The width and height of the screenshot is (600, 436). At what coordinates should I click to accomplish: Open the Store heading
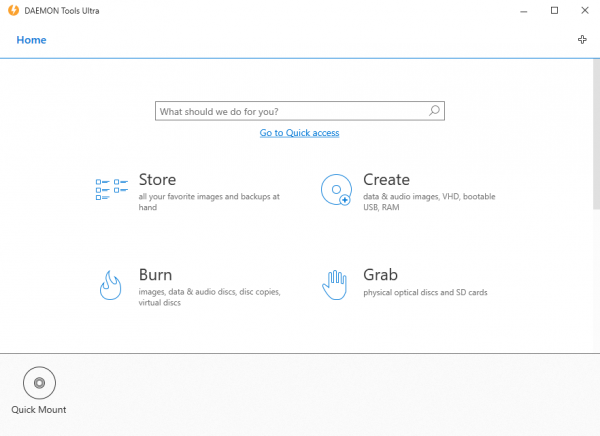coord(157,180)
